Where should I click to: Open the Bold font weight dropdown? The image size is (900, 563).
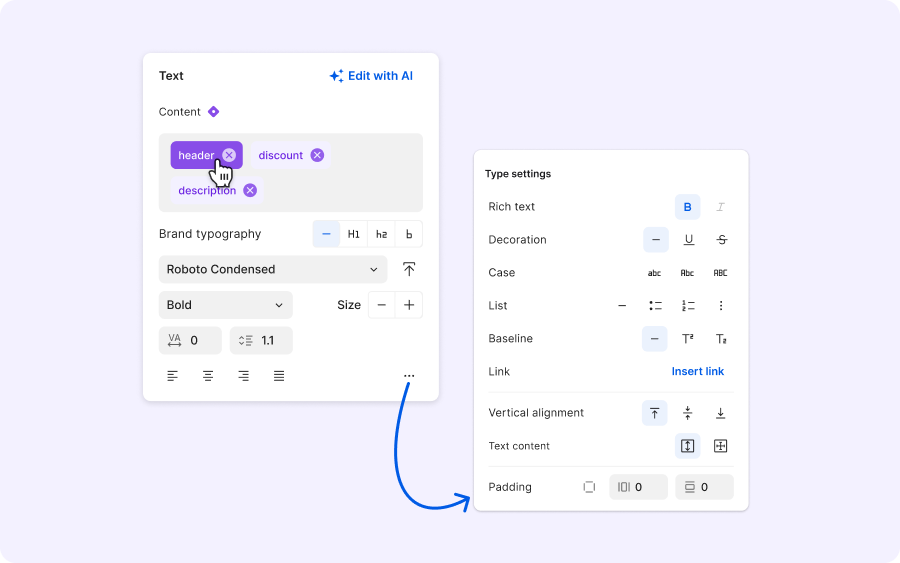pyautogui.click(x=225, y=305)
